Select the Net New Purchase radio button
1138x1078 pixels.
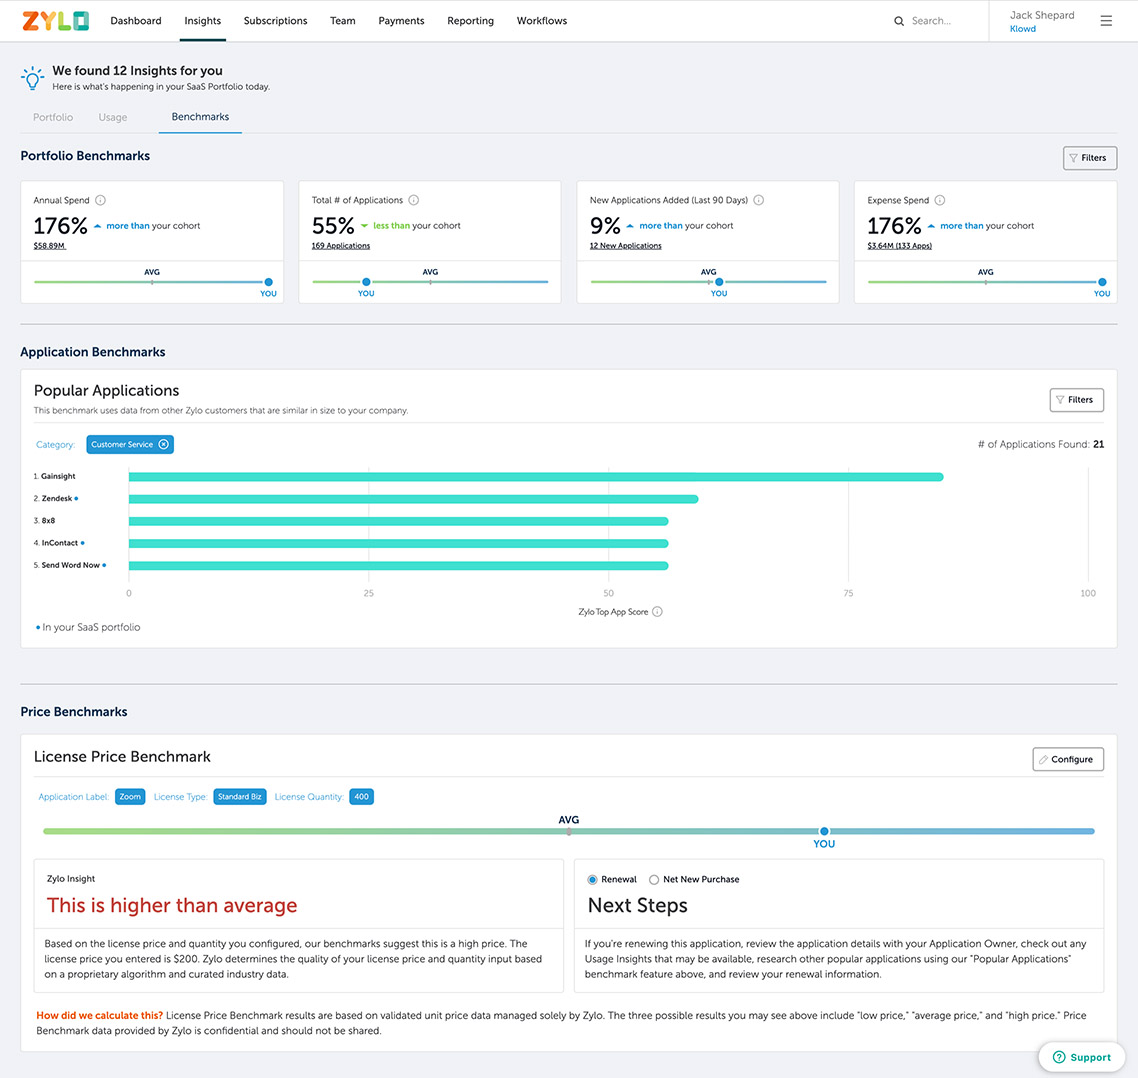pos(654,880)
